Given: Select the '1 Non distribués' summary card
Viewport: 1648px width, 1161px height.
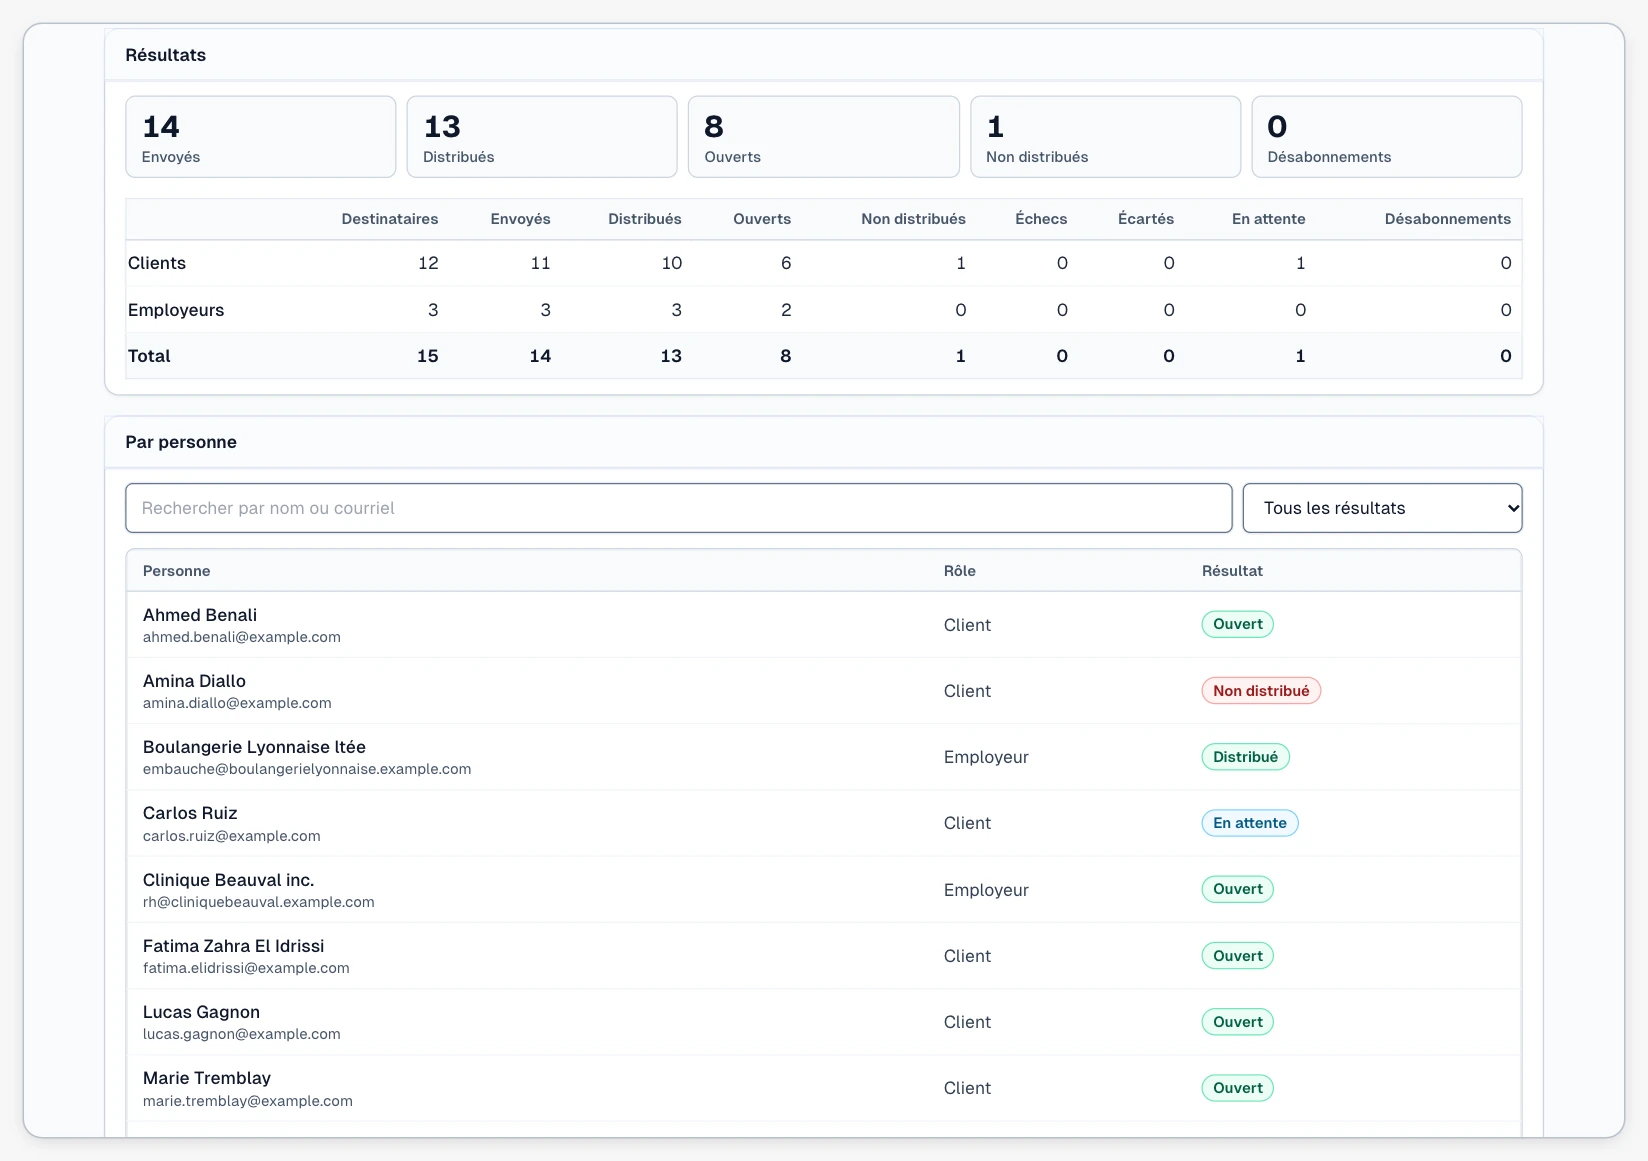Looking at the screenshot, I should 1105,137.
